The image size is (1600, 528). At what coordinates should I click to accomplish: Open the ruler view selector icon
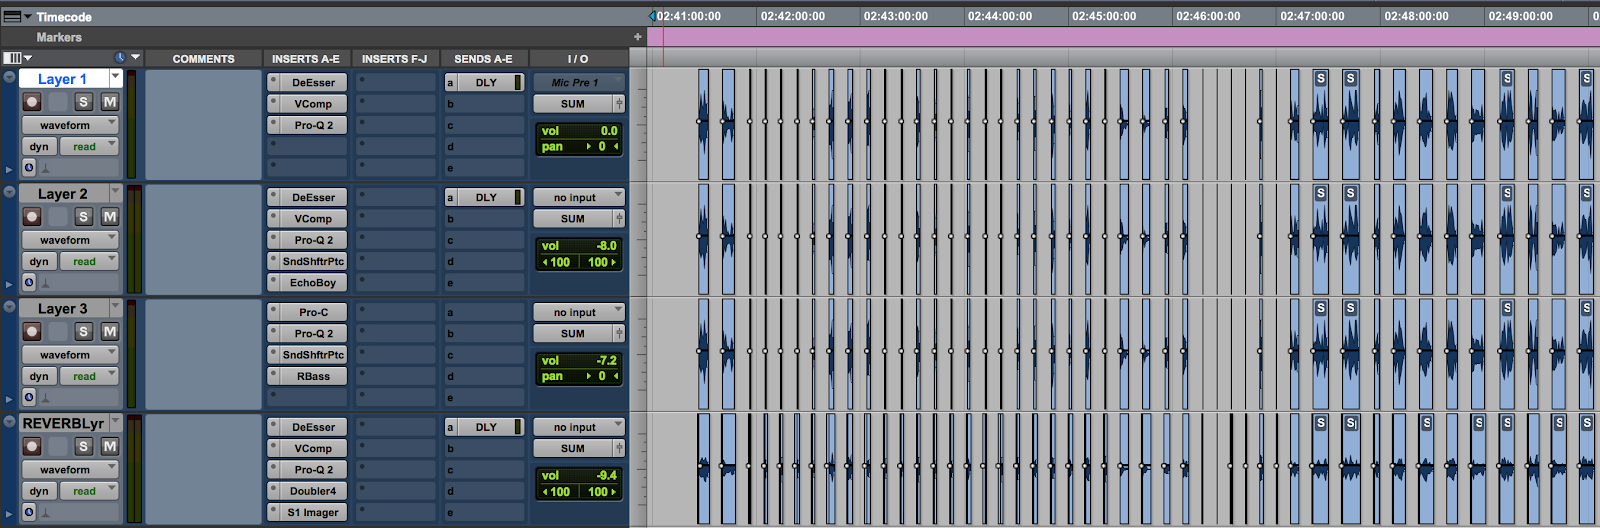[x=16, y=17]
